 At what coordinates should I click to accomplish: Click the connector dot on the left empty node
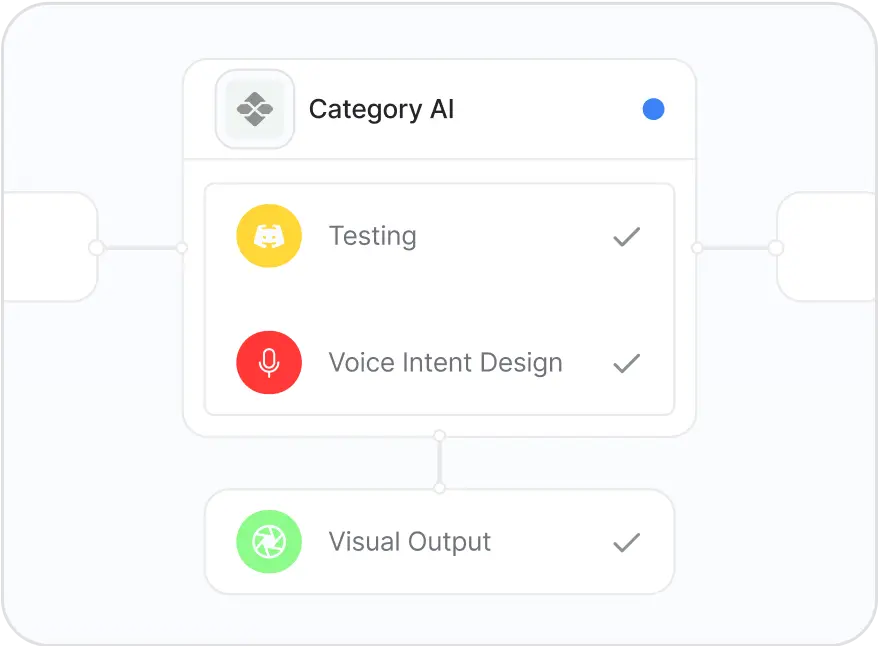click(96, 247)
